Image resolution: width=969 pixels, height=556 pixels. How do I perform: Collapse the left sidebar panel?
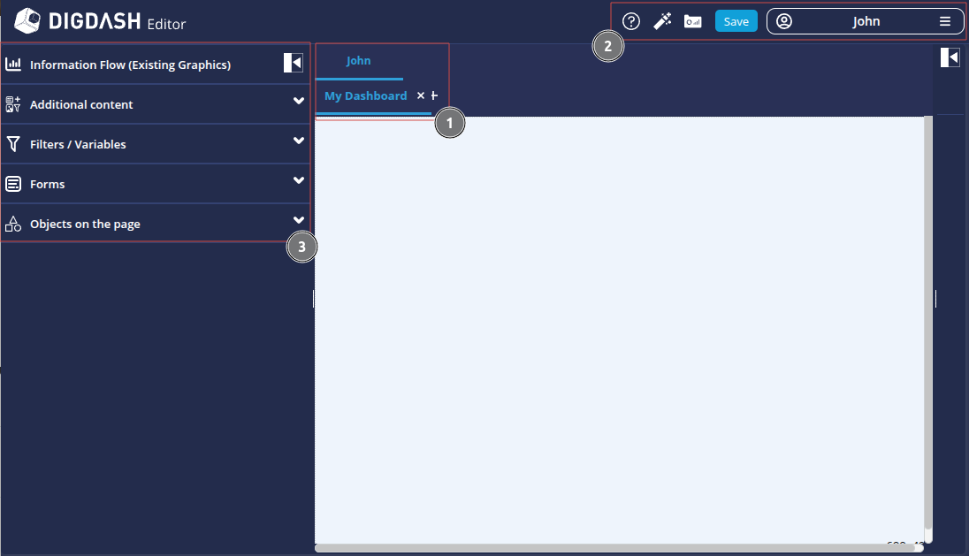point(293,63)
